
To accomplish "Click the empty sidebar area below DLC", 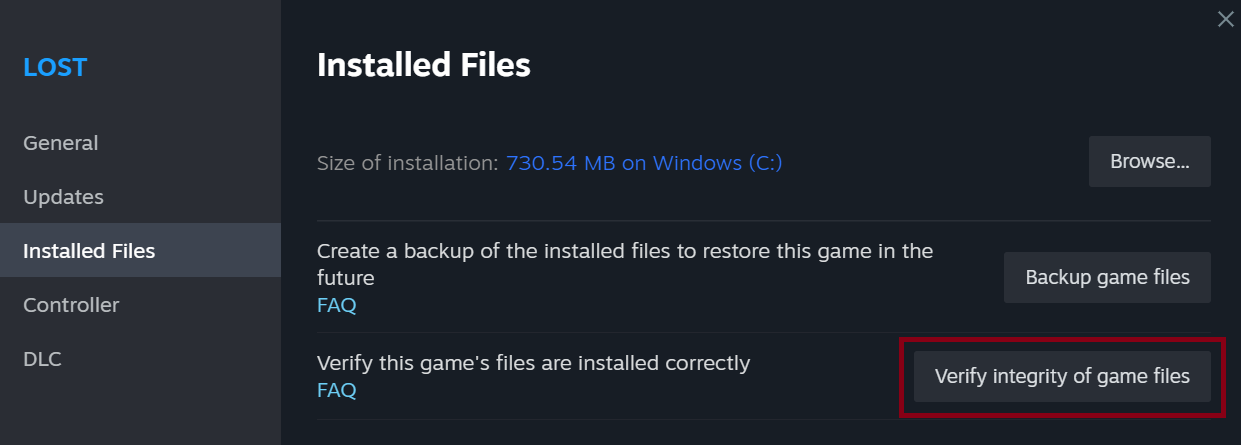I will pos(140,410).
